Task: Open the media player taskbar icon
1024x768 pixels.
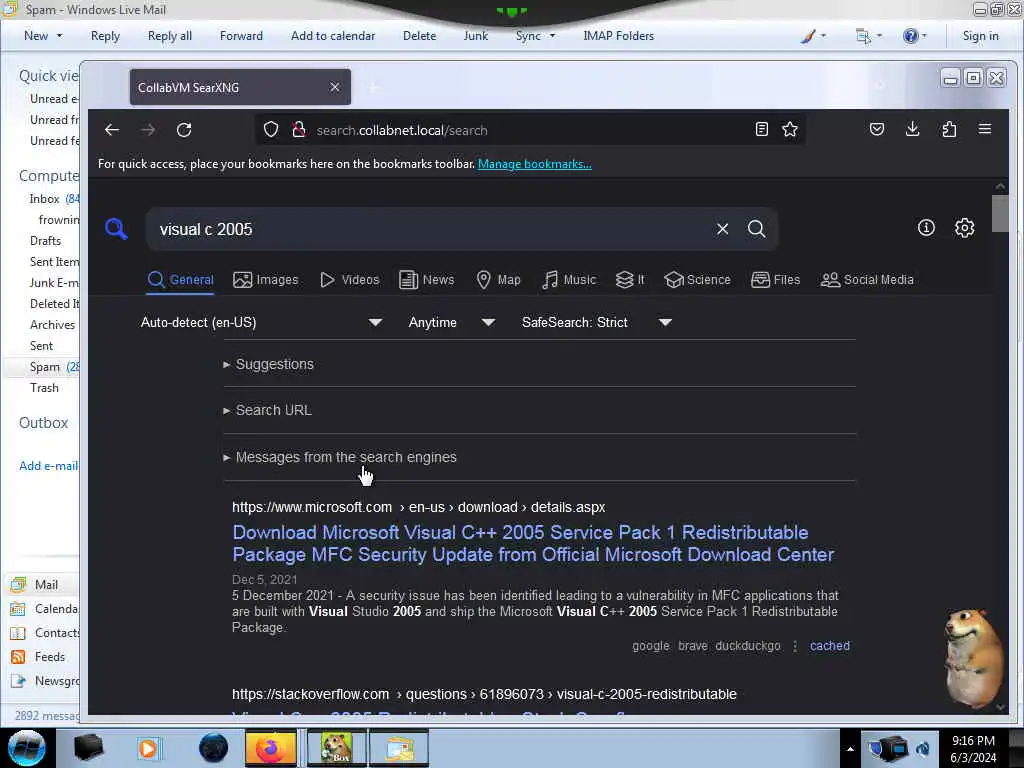Action: pyautogui.click(x=149, y=748)
